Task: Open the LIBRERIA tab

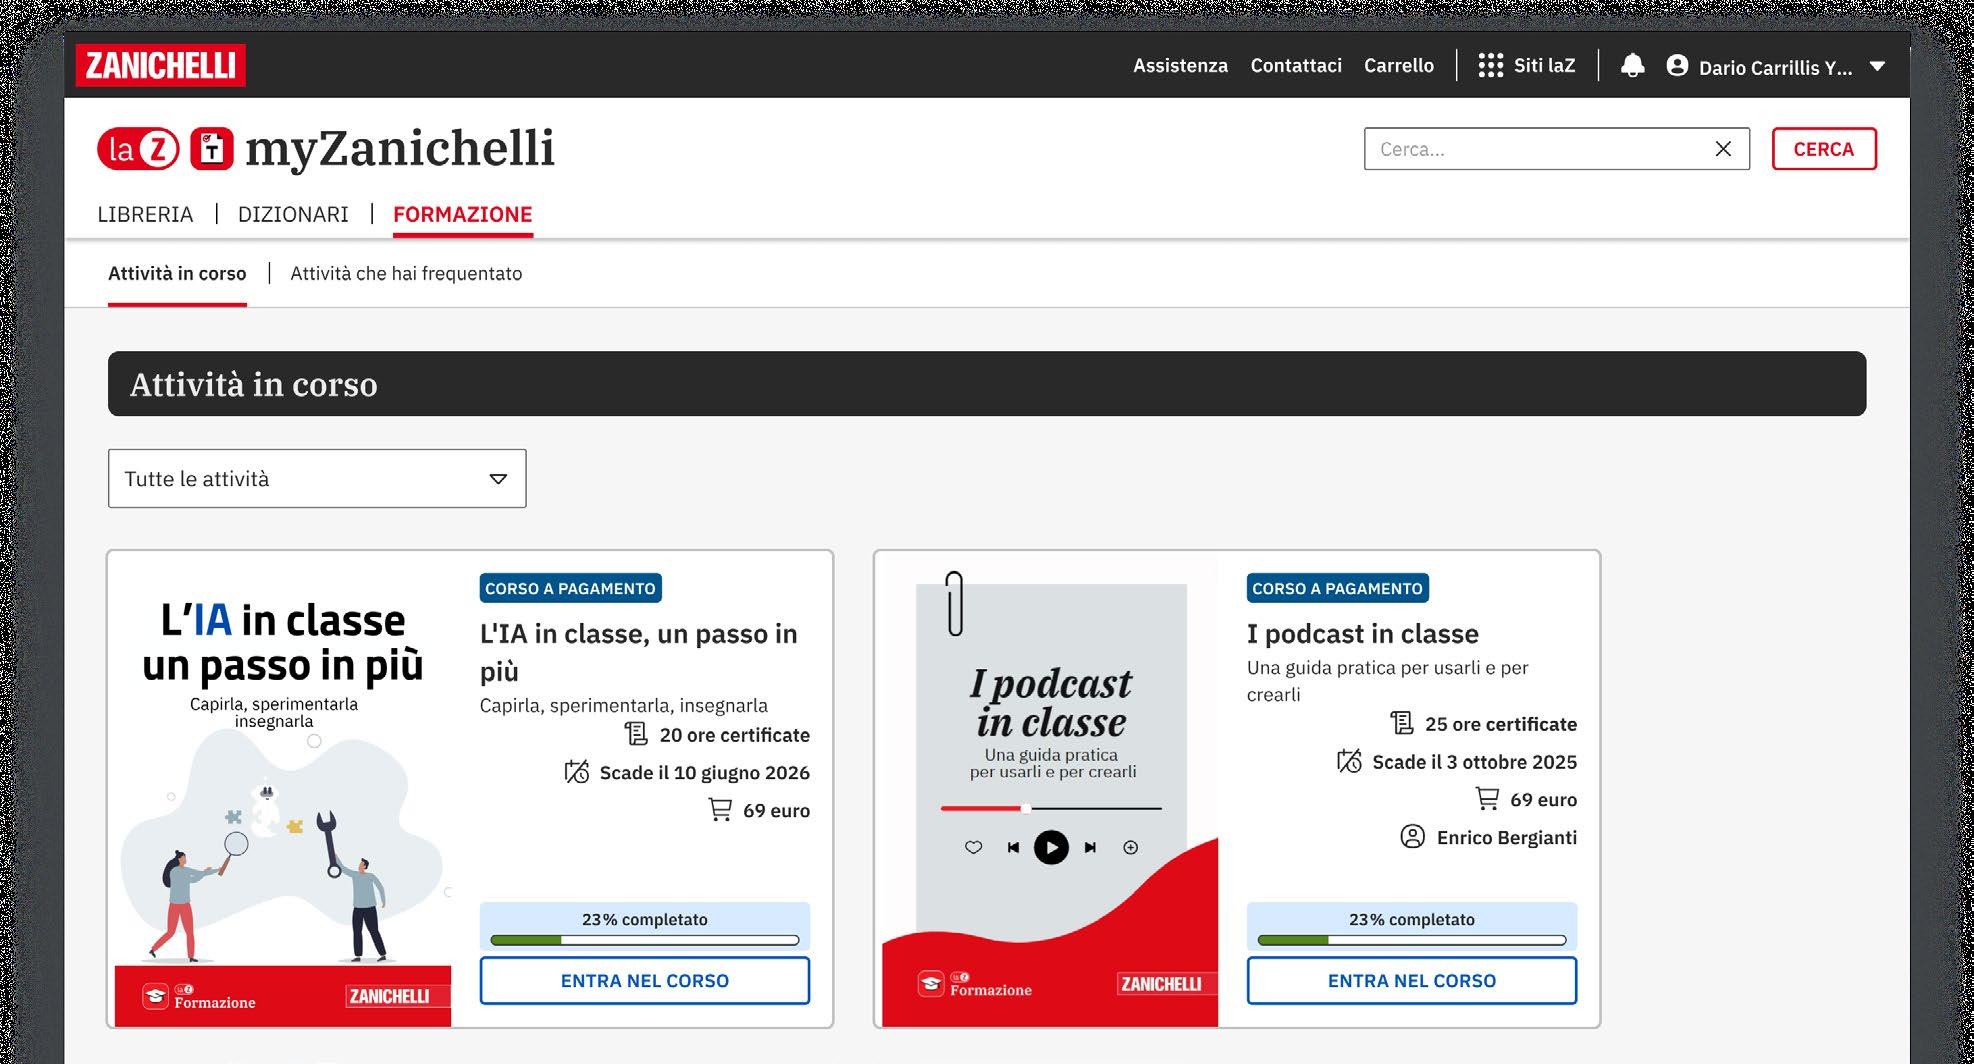Action: tap(145, 214)
